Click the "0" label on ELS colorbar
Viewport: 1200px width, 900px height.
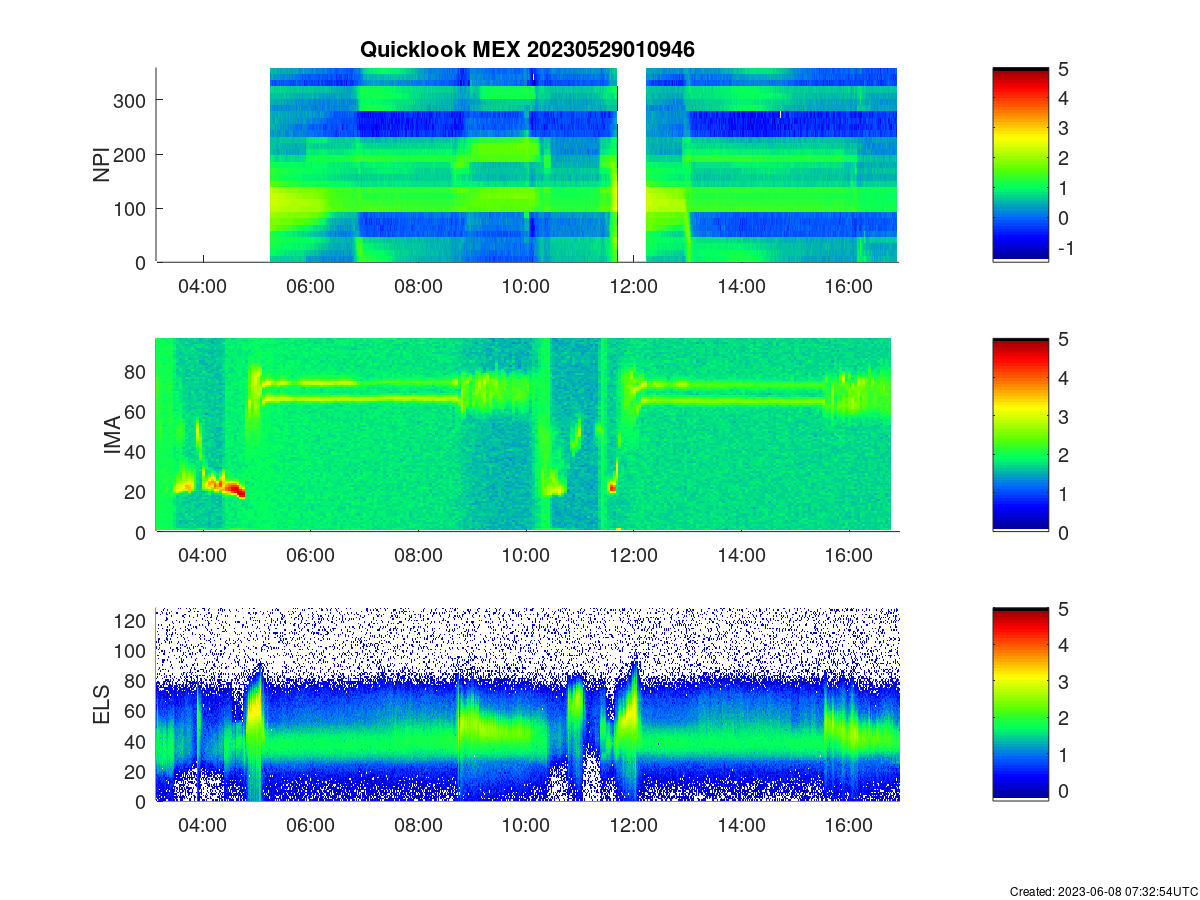coord(1064,790)
